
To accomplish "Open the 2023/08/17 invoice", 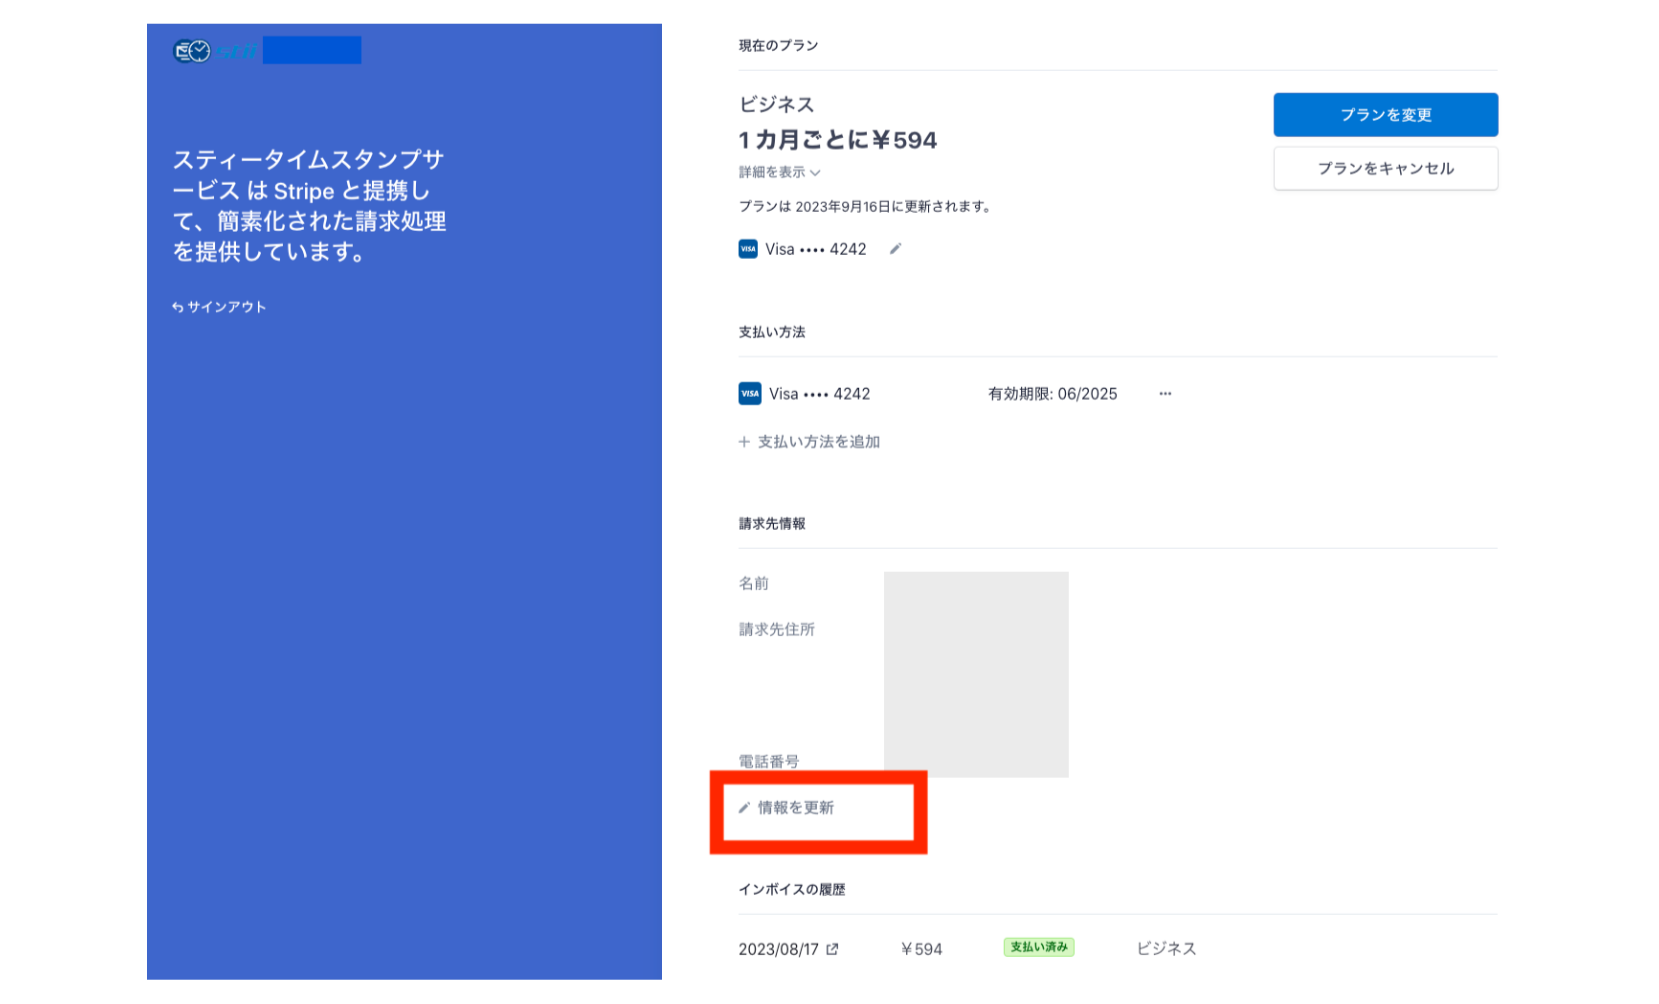I will pos(778,949).
